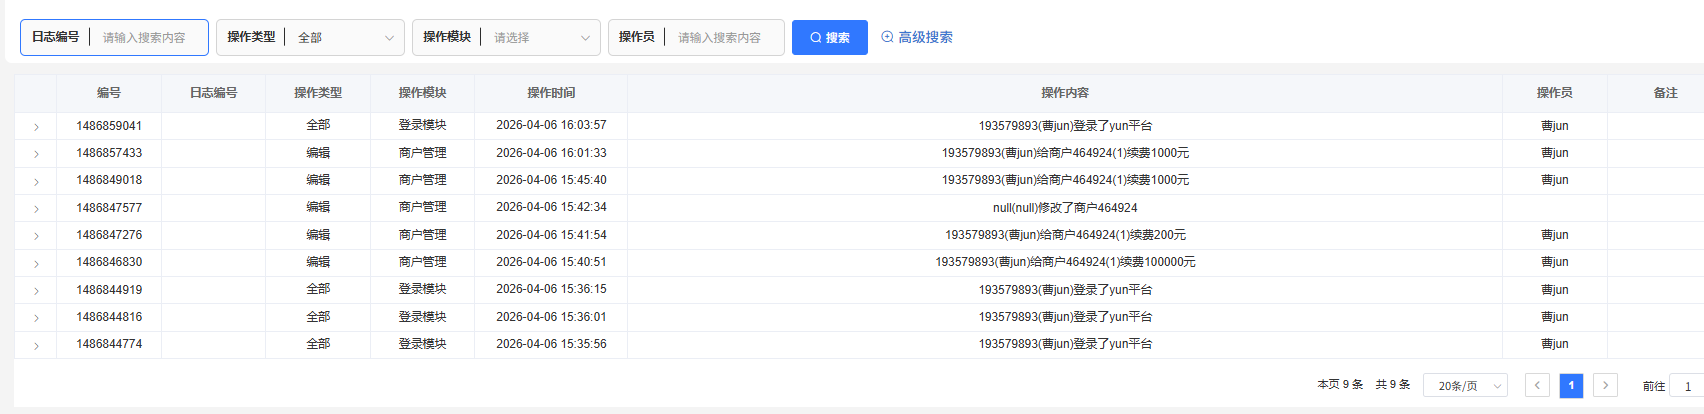This screenshot has height=414, width=1704.
Task: Go to next page arrow
Action: [x=1605, y=385]
